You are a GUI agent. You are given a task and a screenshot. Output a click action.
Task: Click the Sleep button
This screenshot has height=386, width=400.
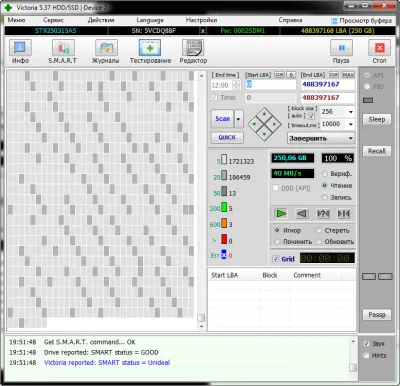click(377, 119)
